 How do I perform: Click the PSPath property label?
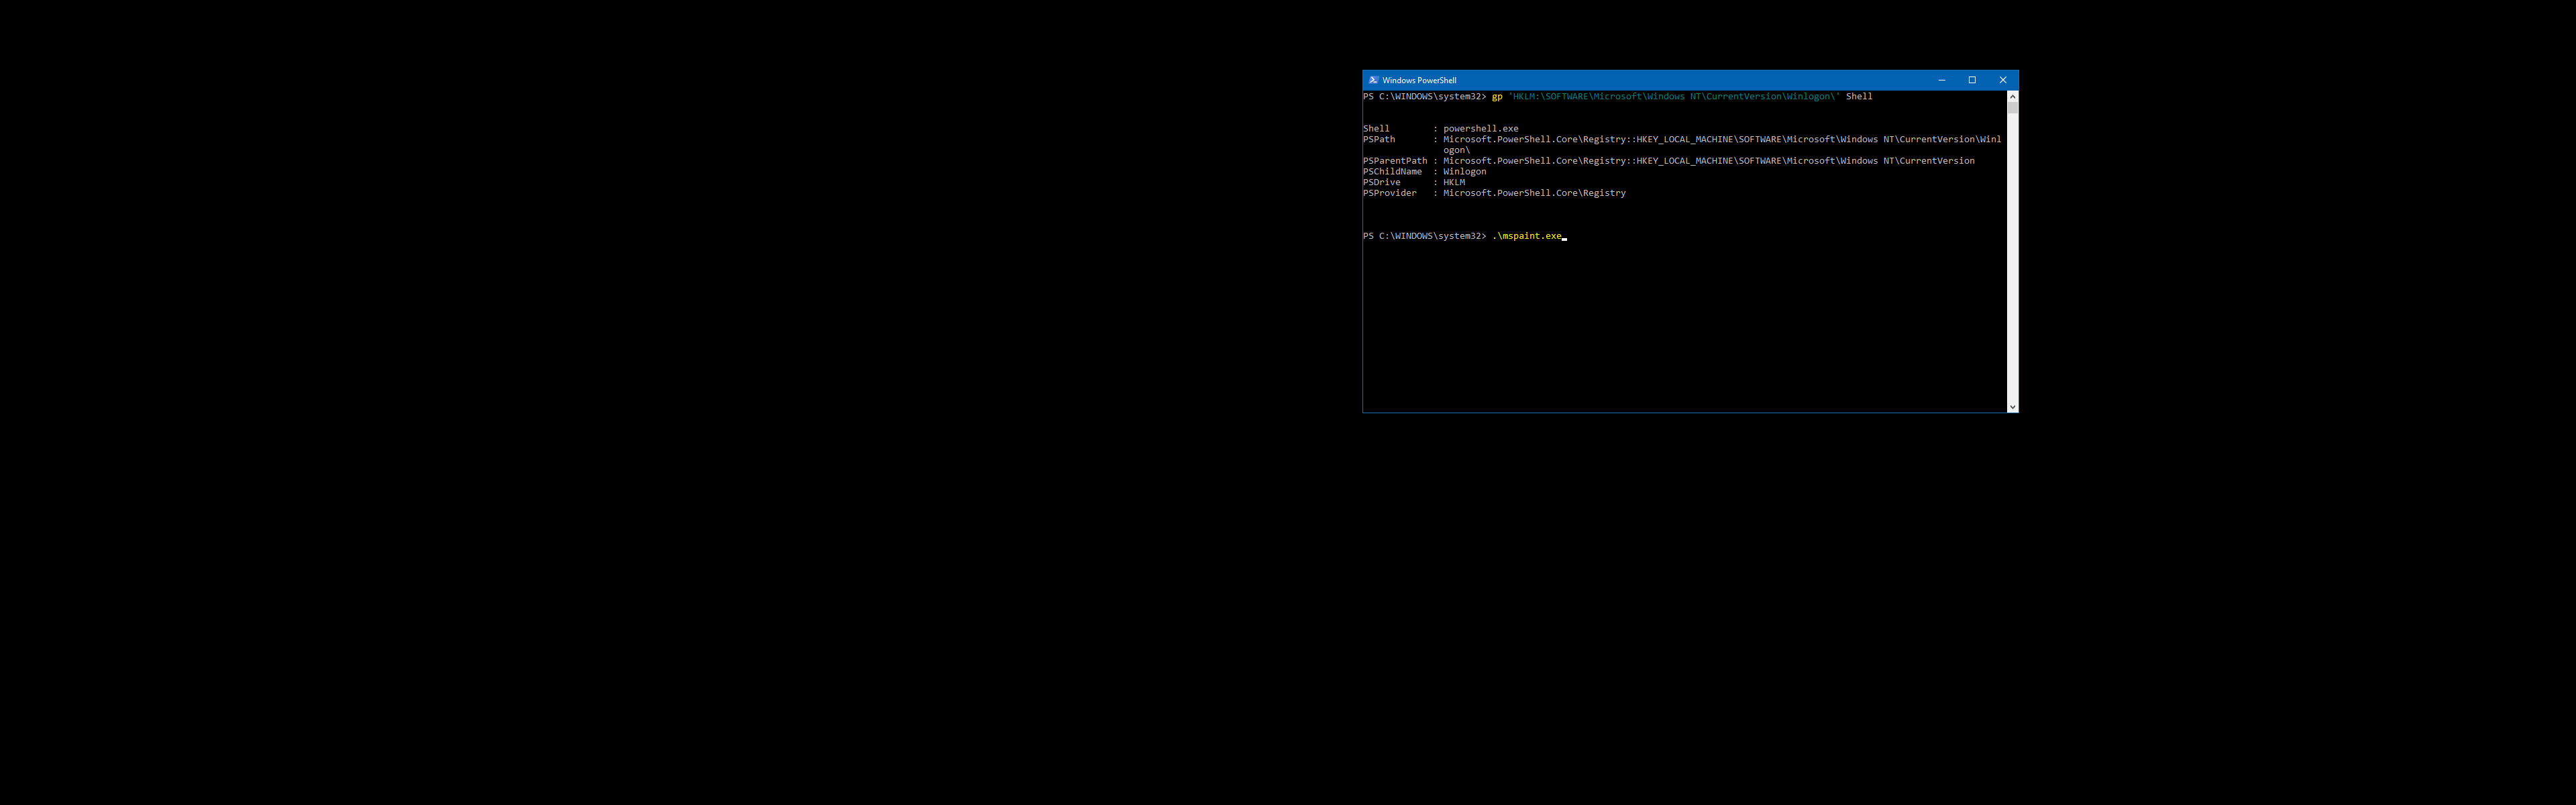point(1379,140)
